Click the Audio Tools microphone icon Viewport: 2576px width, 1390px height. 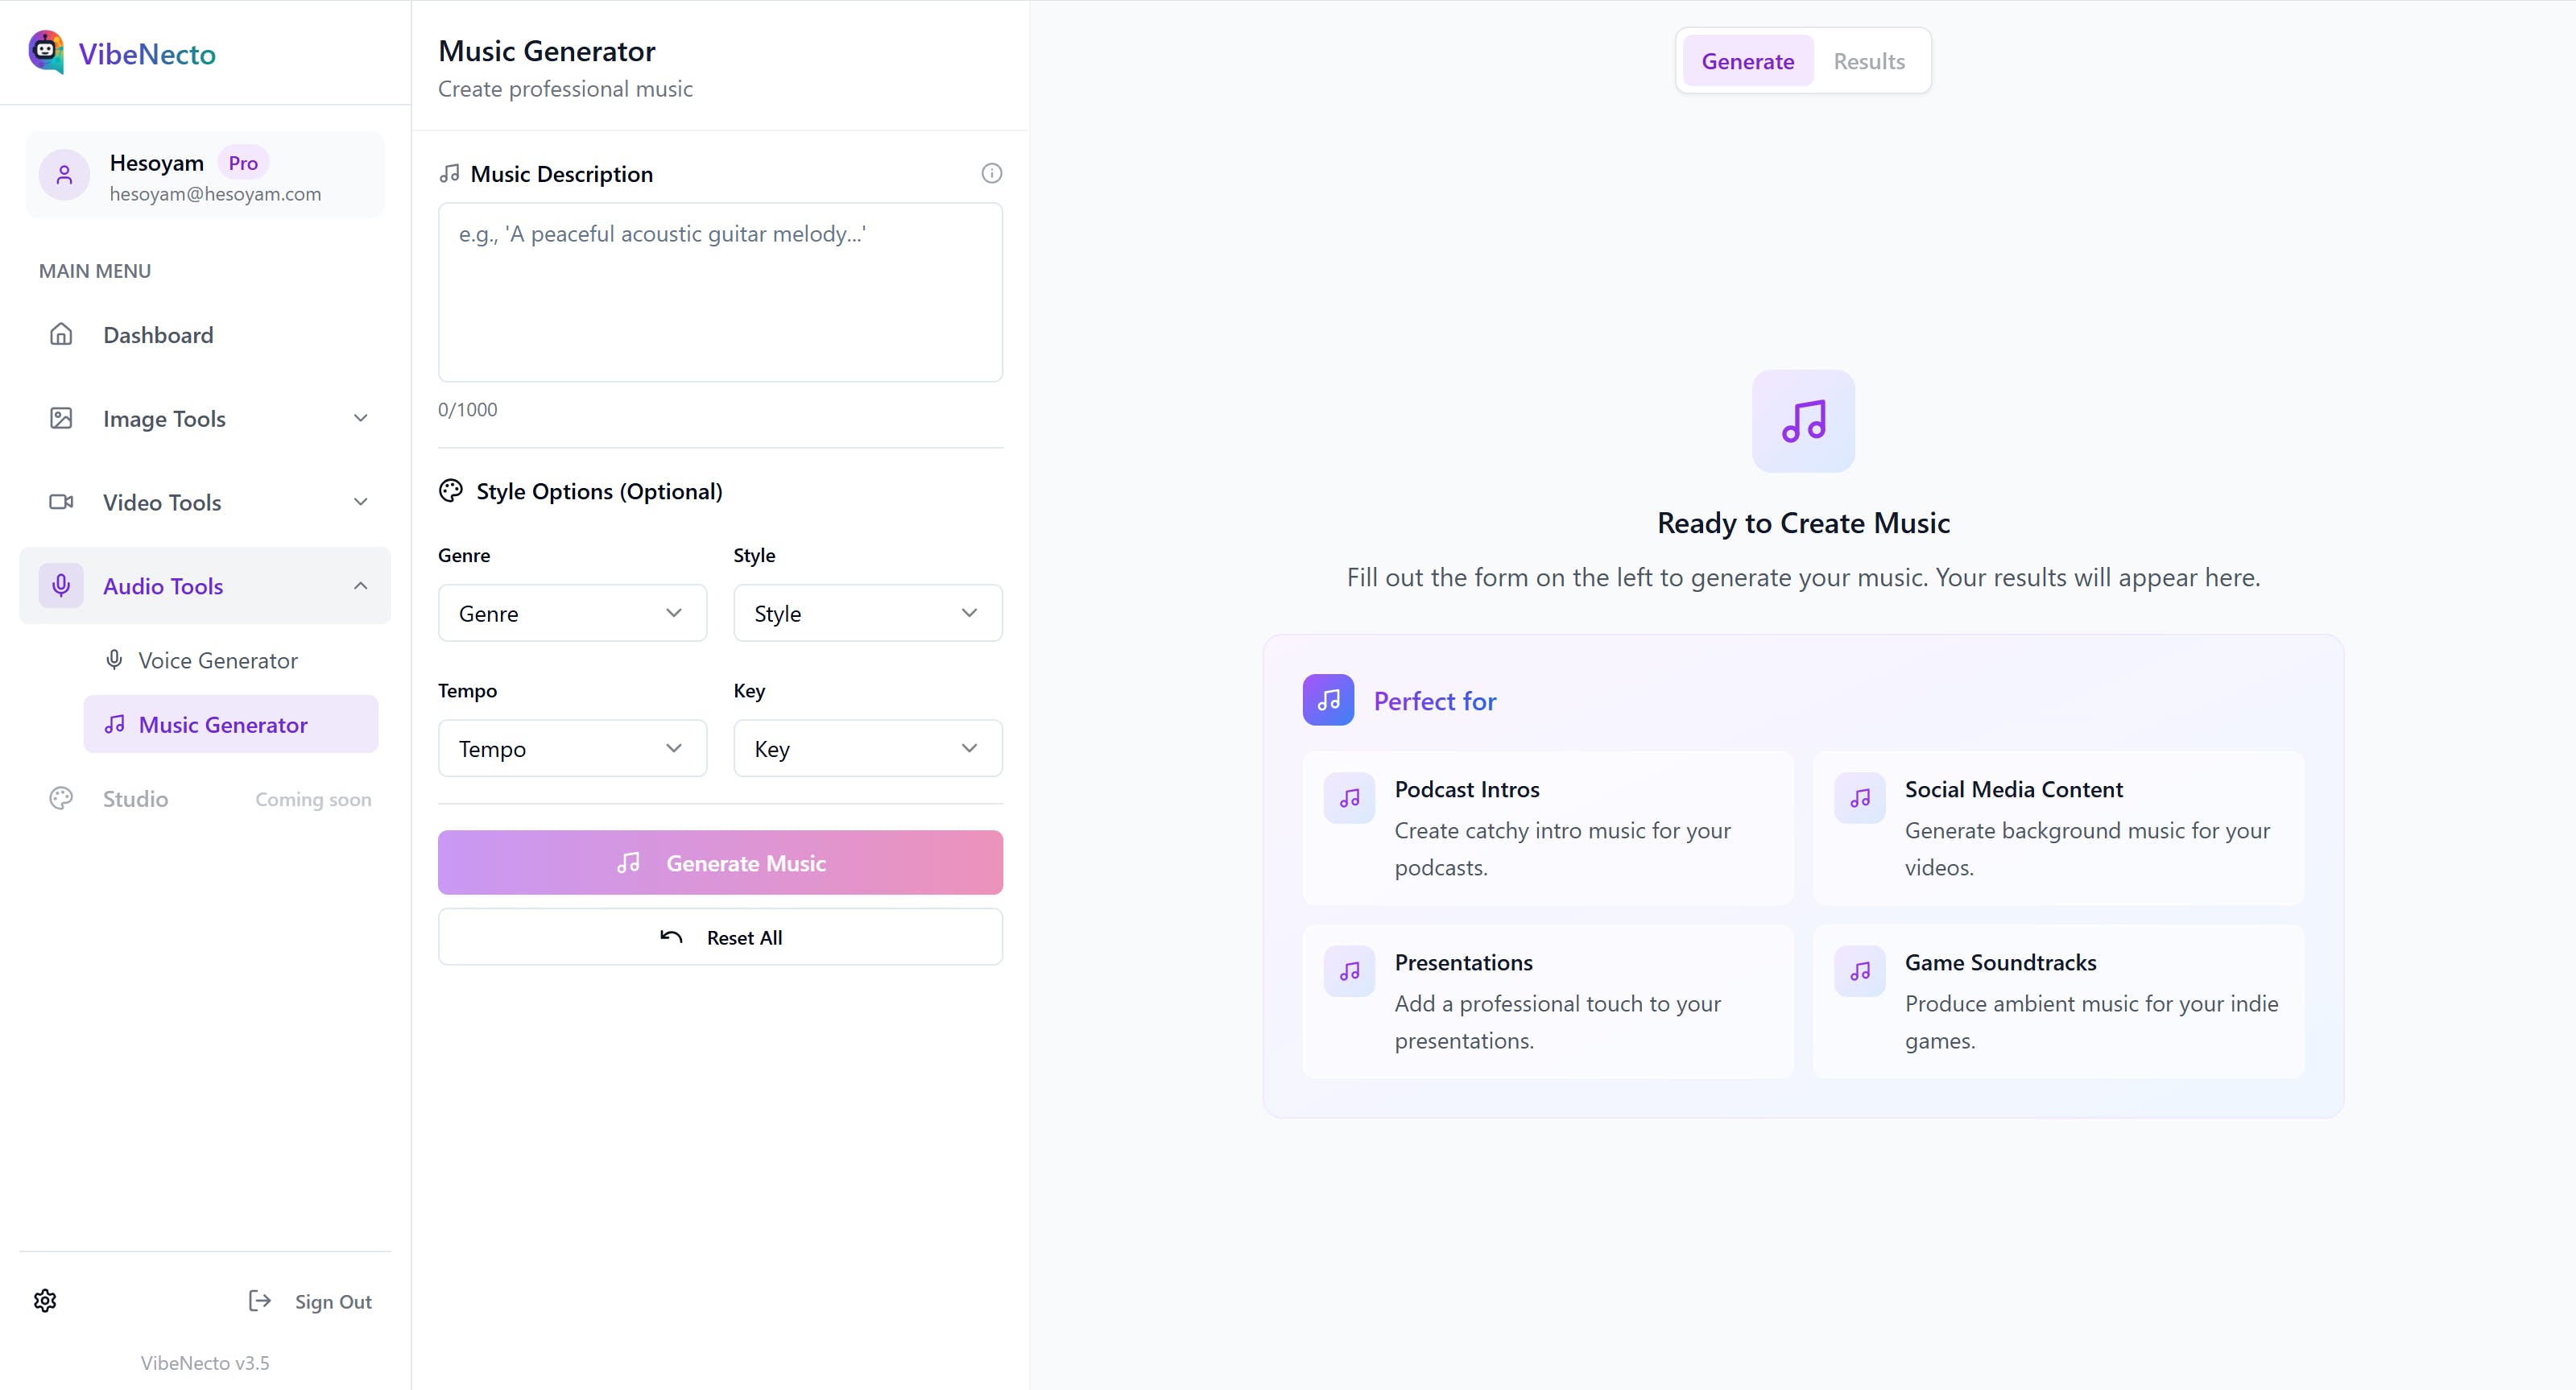click(61, 585)
